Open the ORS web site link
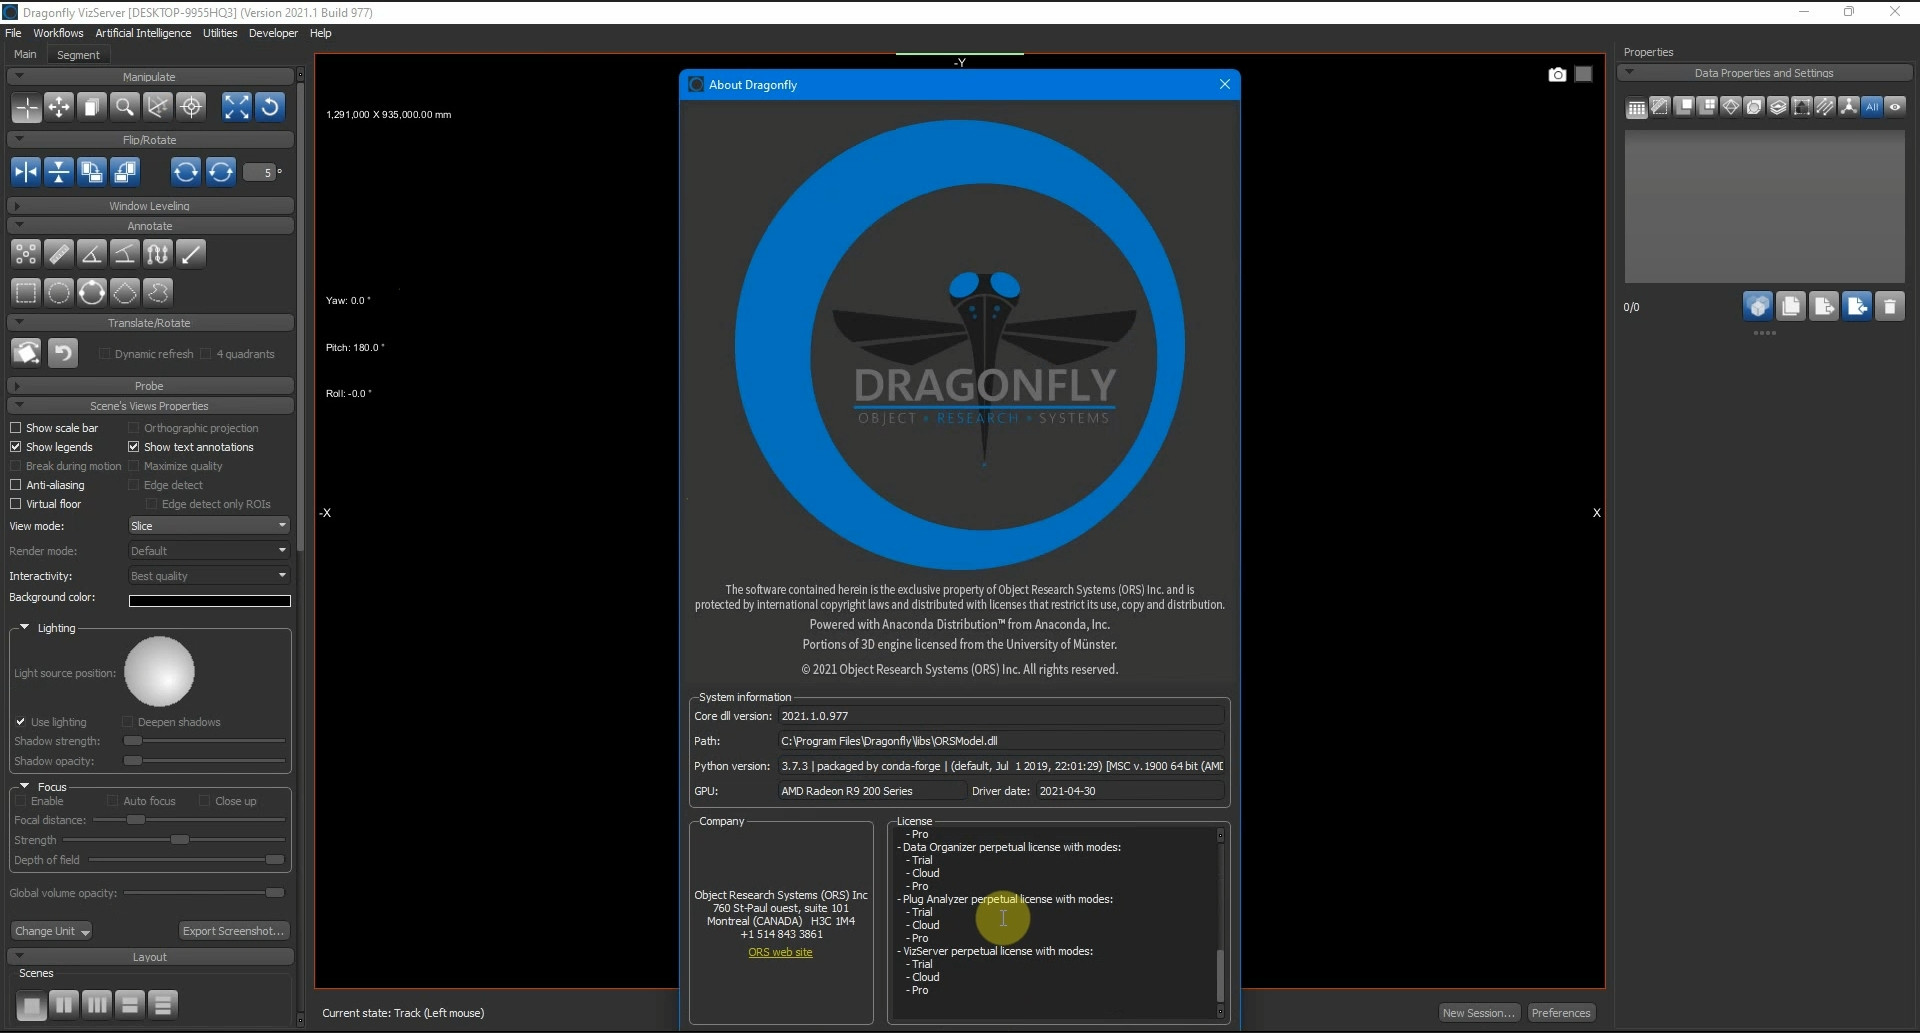1920x1033 pixels. click(780, 952)
